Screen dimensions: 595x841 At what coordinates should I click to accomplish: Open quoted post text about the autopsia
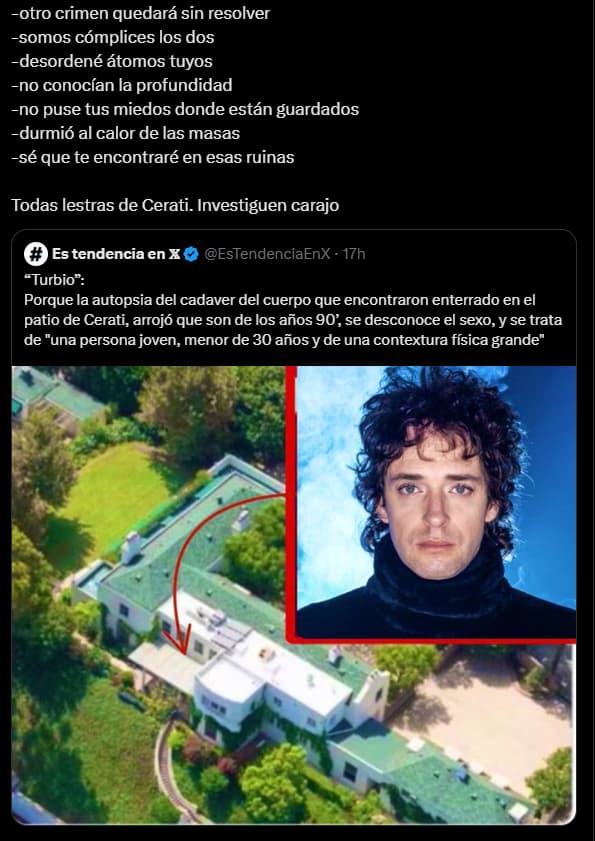293,320
